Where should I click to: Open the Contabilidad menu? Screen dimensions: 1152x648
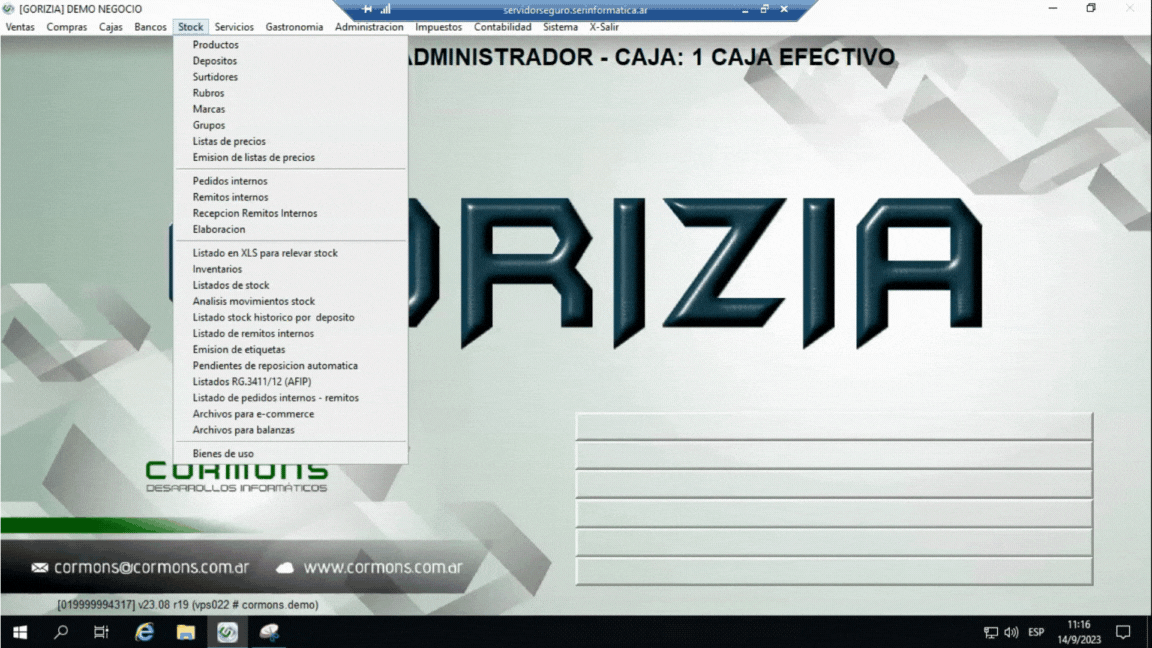click(x=502, y=27)
